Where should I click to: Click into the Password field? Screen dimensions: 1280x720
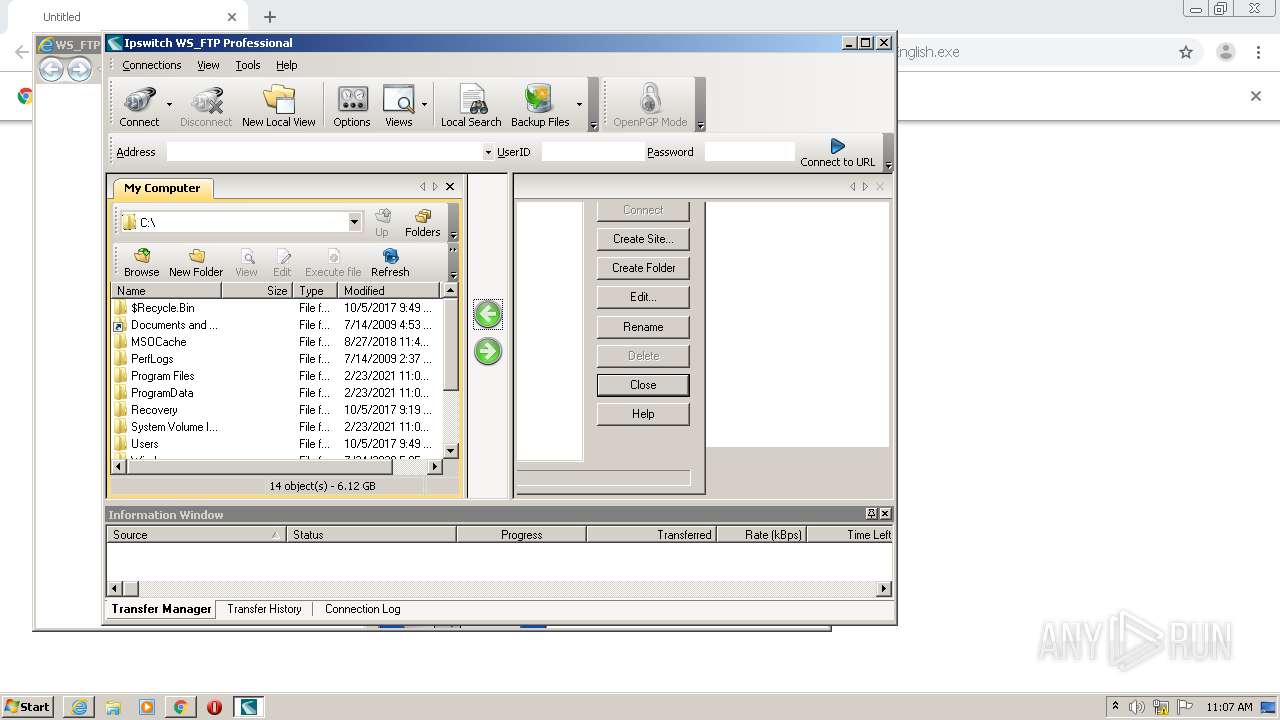749,152
